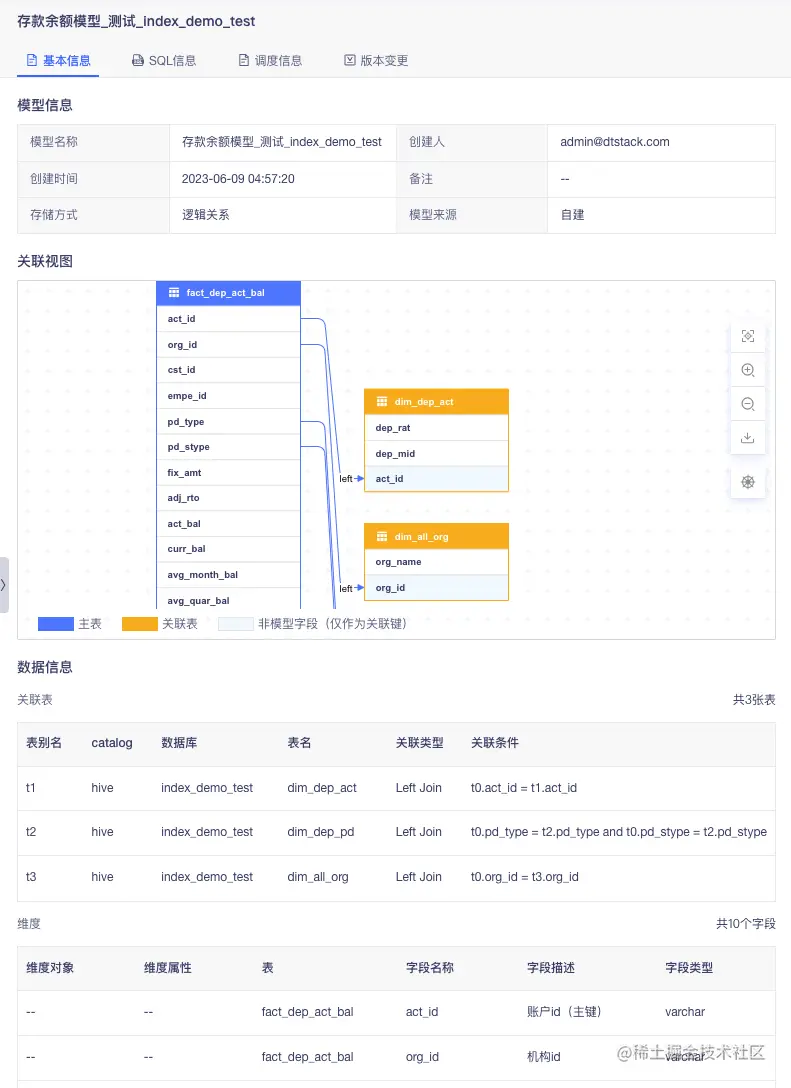
Task: Click the 共10个字段 count label
Action: [746, 924]
